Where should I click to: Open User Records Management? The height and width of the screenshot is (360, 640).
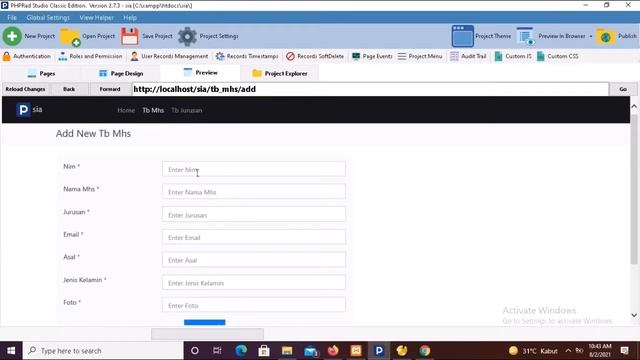pos(169,56)
